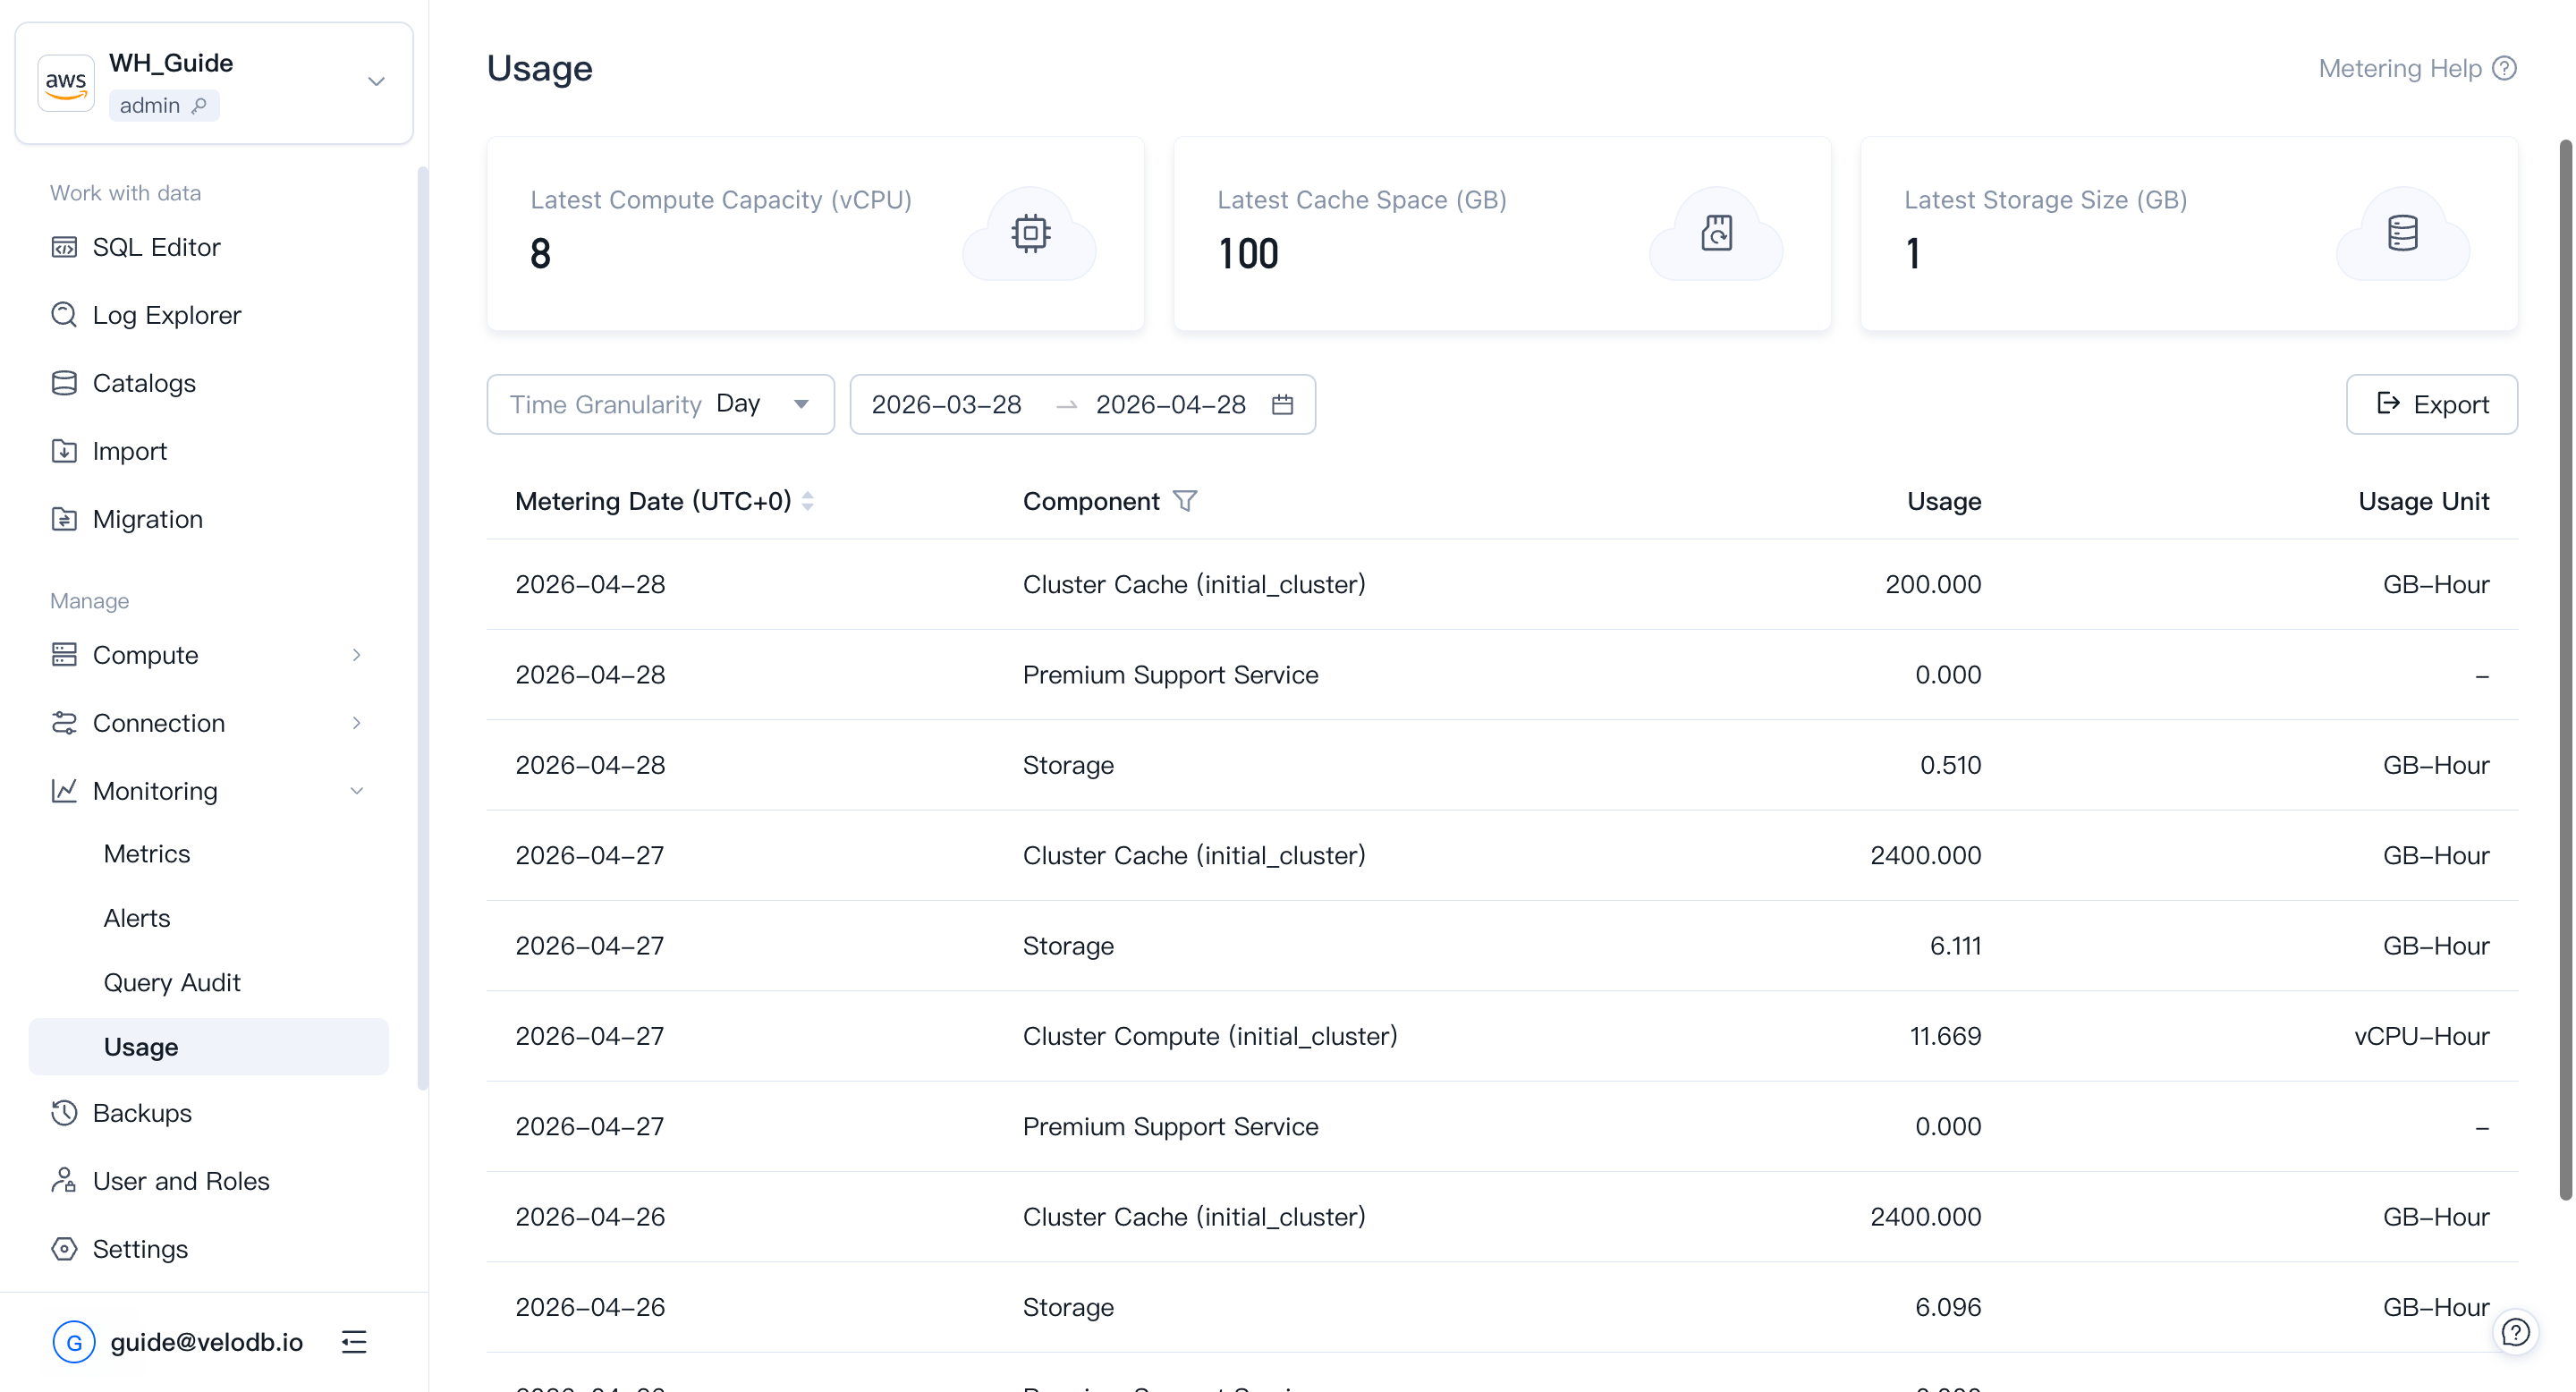Click the storage size database icon
The height and width of the screenshot is (1392, 2576).
pos(2402,233)
